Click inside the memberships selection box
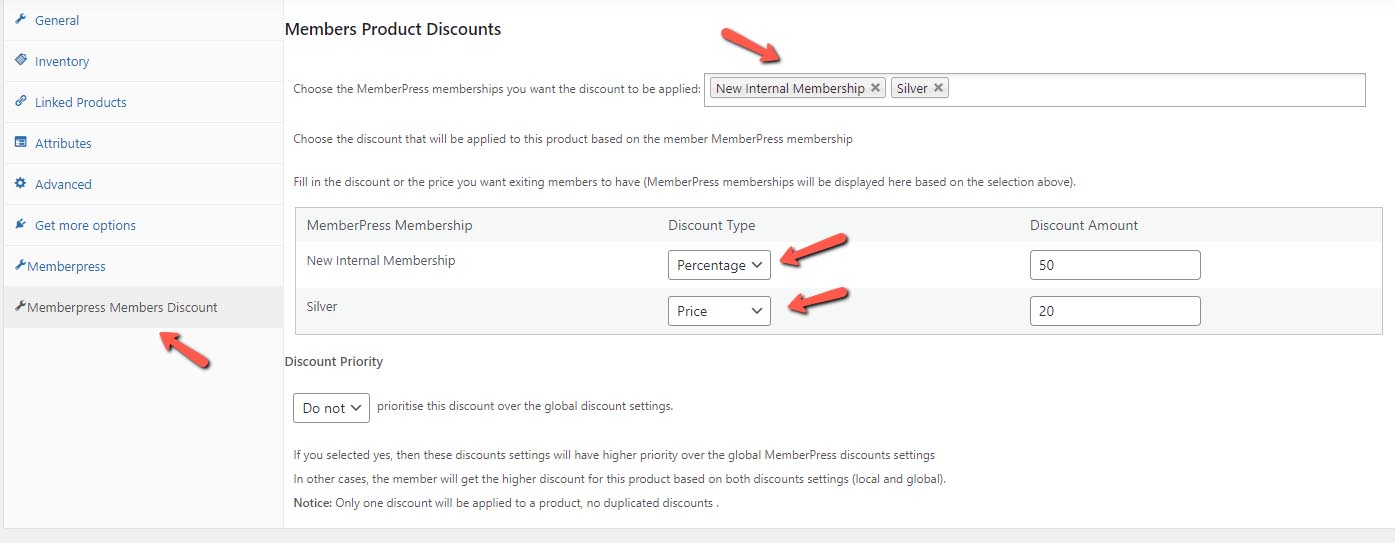The height and width of the screenshot is (543, 1395). [x=1155, y=89]
